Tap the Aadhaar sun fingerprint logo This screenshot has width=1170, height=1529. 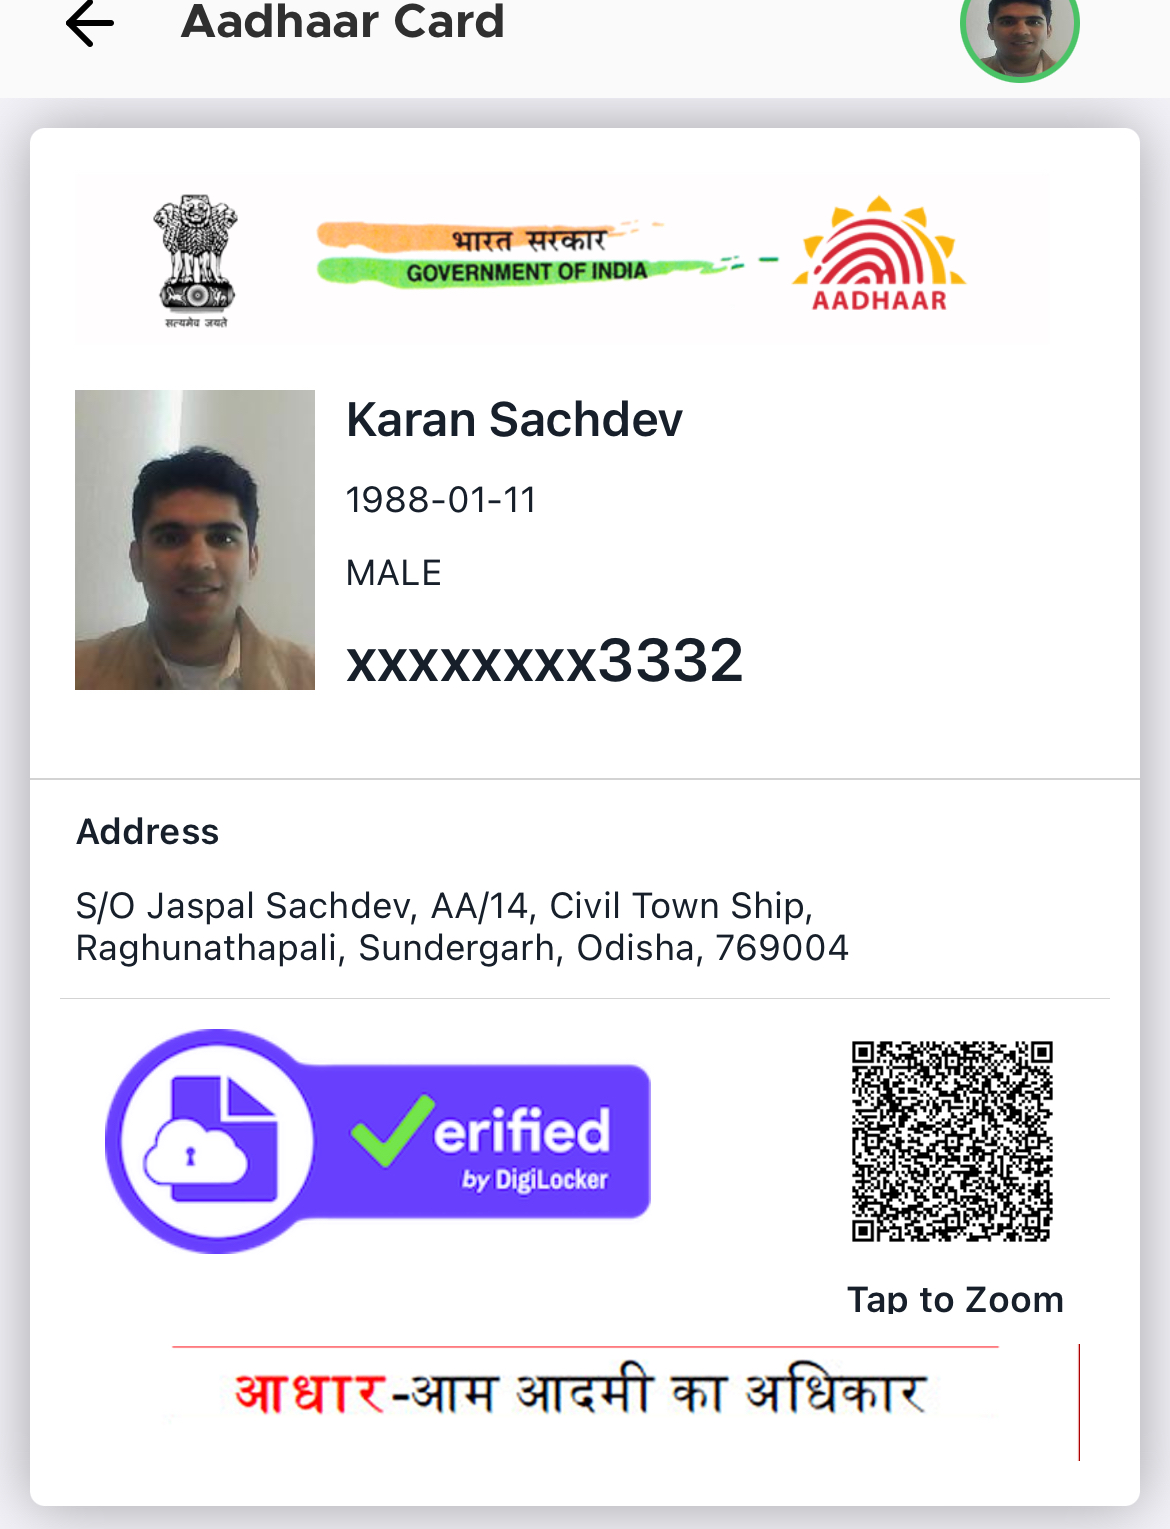click(x=879, y=255)
